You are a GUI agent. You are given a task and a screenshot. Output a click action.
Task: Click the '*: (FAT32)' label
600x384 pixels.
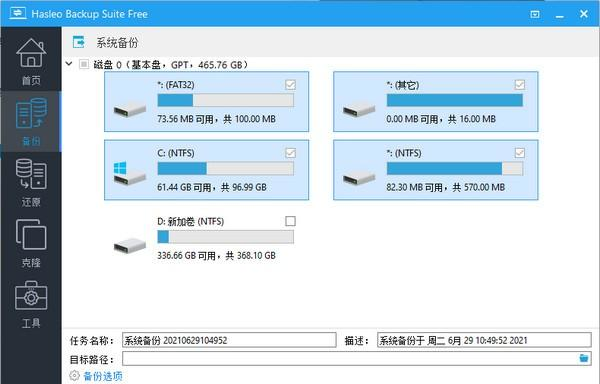click(x=176, y=85)
